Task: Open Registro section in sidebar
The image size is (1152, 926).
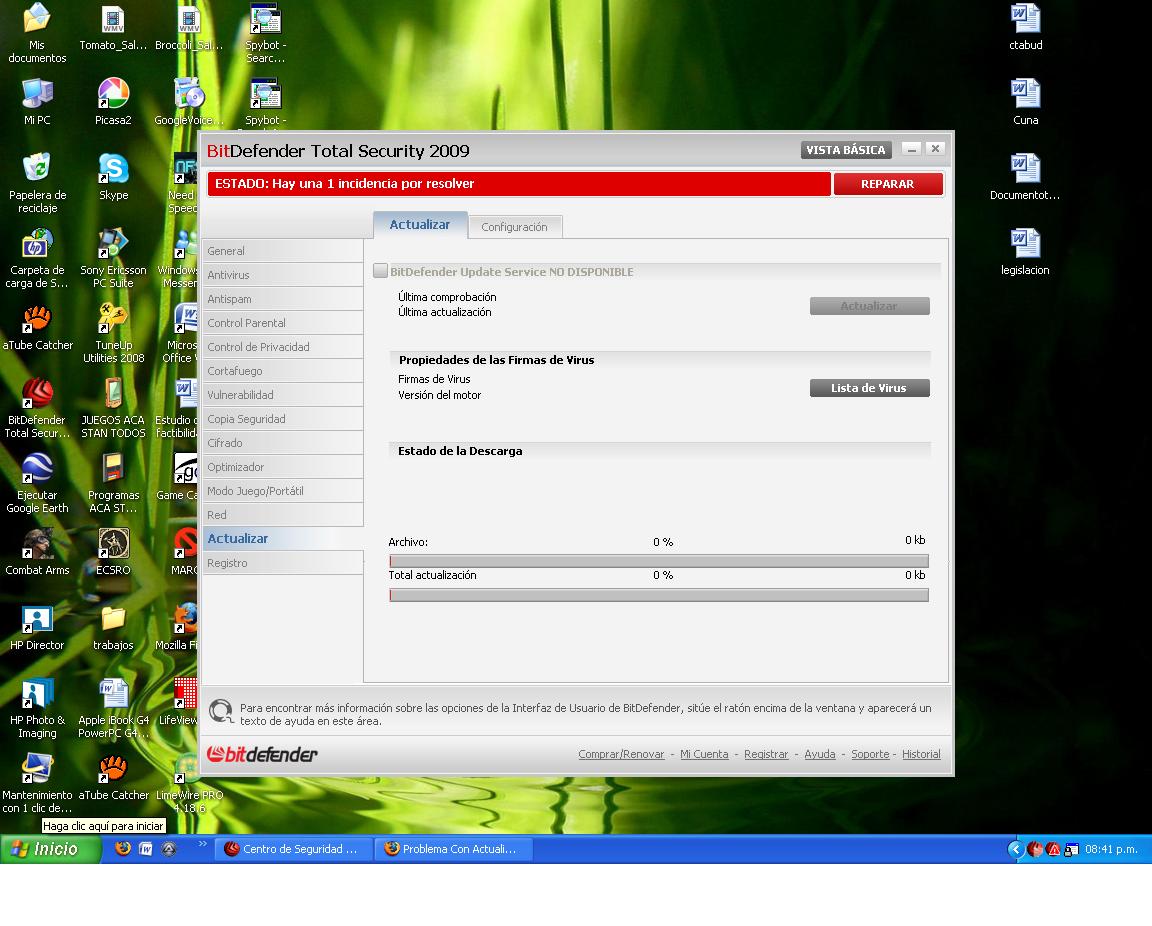Action: pyautogui.click(x=283, y=563)
